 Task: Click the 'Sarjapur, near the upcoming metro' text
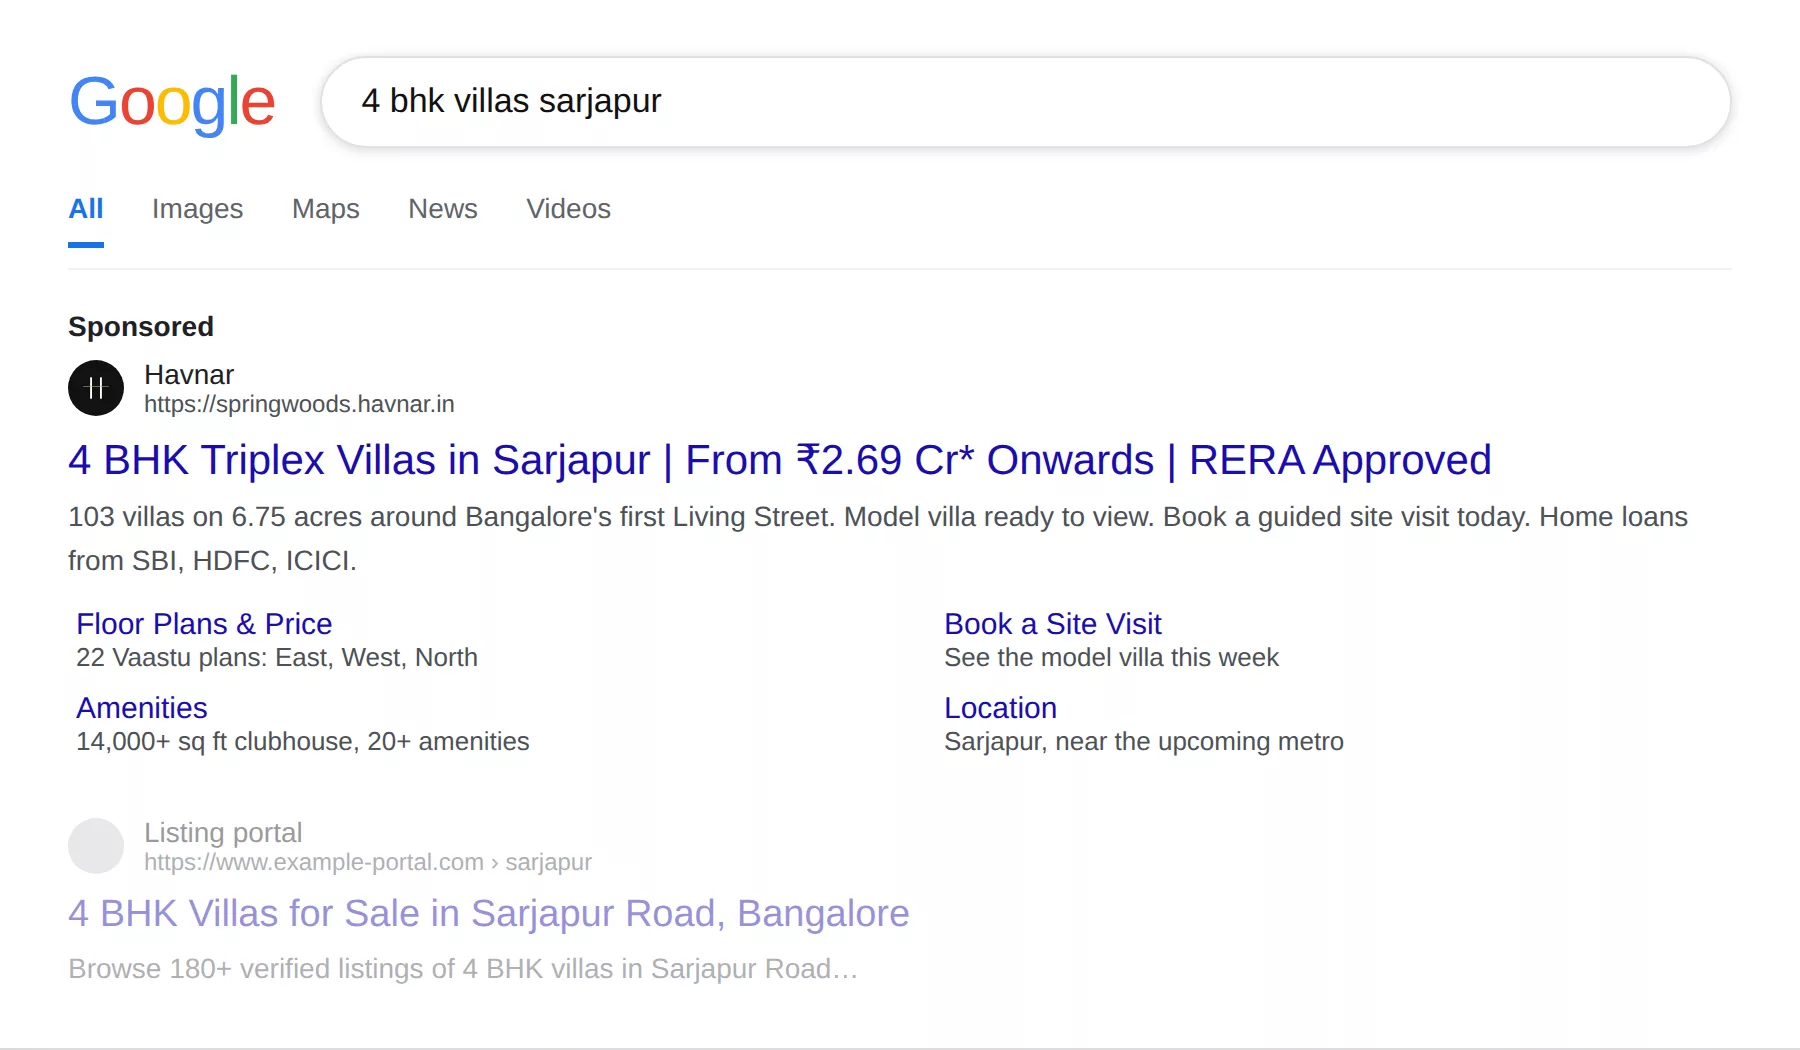pos(1144,742)
